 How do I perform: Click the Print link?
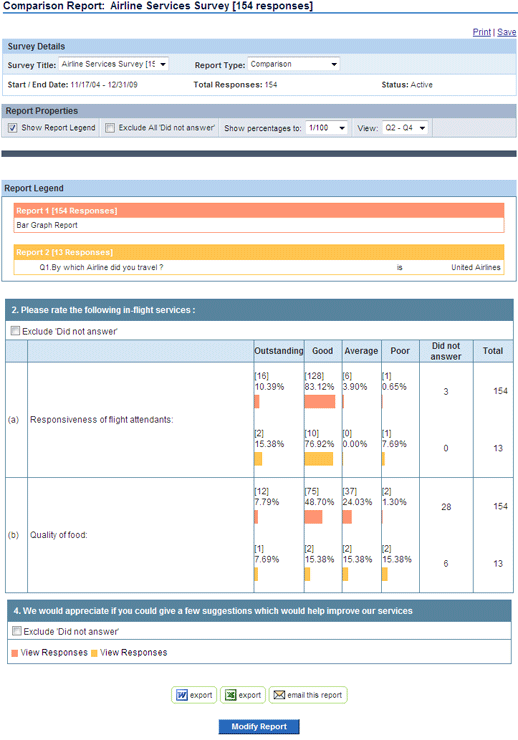point(482,32)
